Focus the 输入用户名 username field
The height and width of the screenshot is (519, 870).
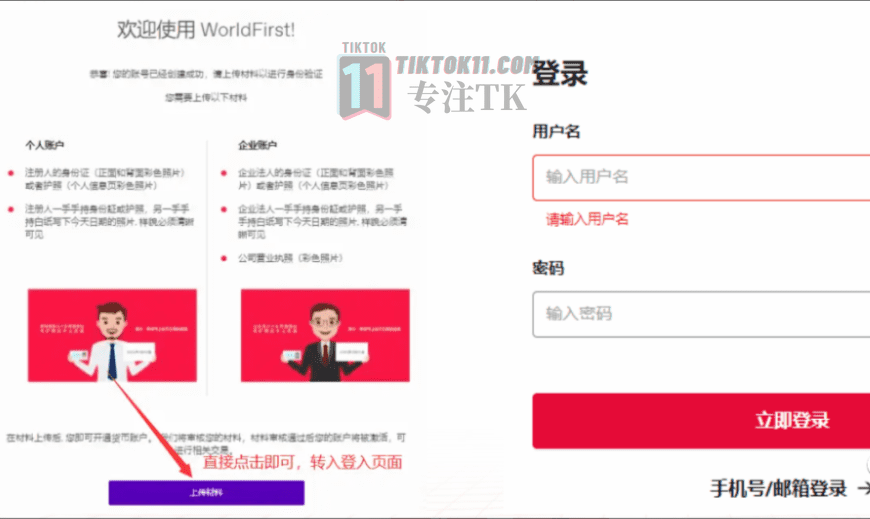point(701,178)
